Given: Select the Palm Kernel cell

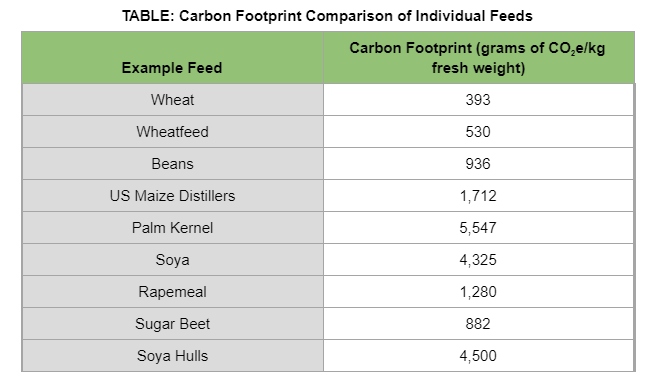Looking at the screenshot, I should 172,228.
